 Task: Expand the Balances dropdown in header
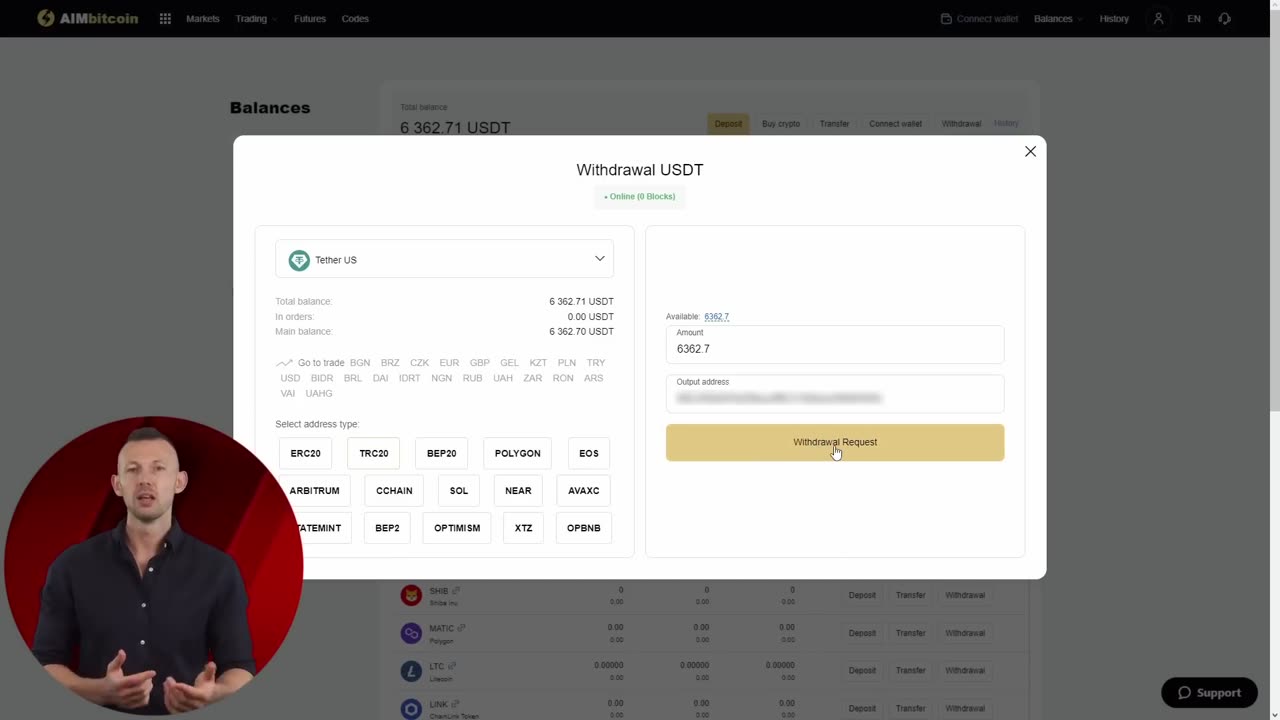[1058, 18]
